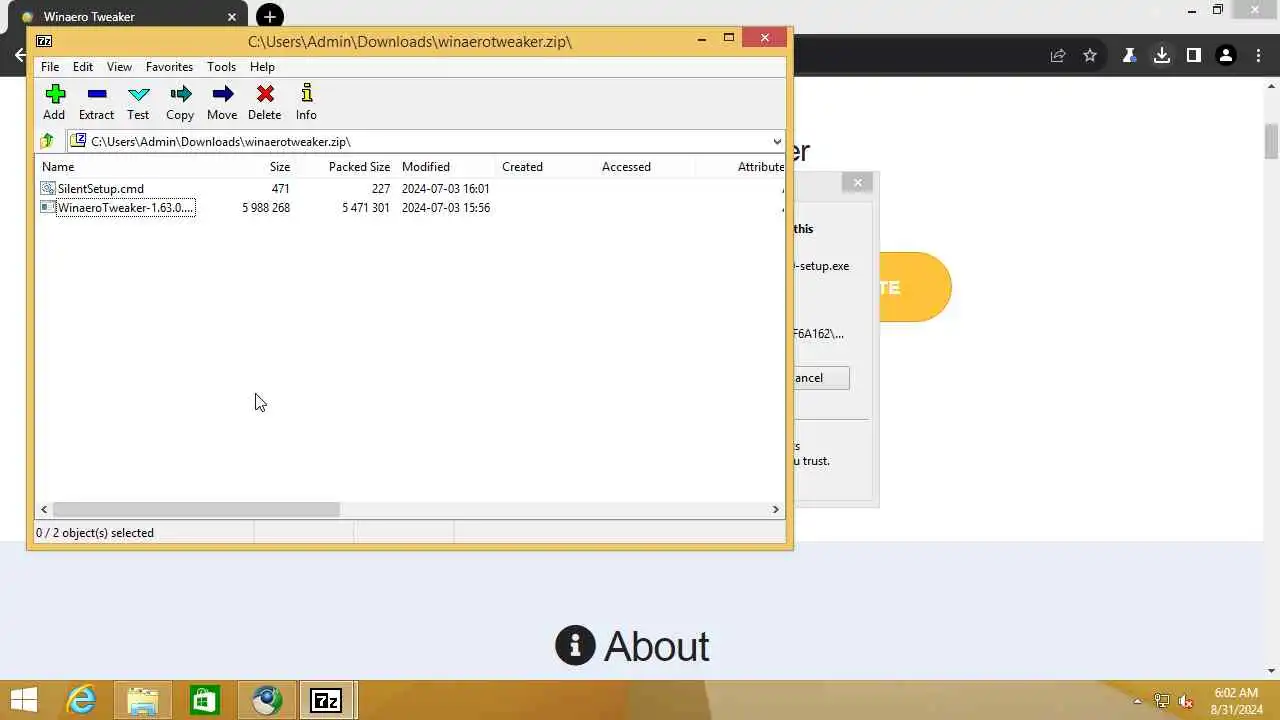Click About heading info icon on webpage
Screen dimensions: 1280x720
(575, 646)
